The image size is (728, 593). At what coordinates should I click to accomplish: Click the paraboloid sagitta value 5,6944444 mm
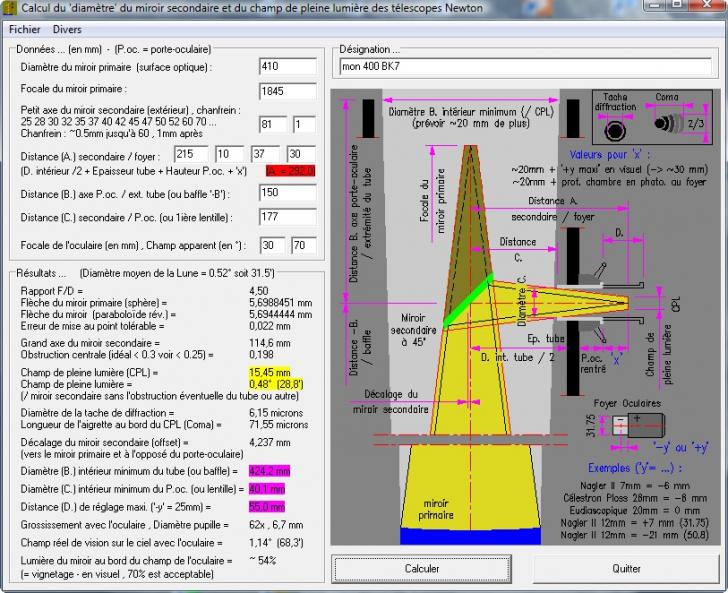pyautogui.click(x=280, y=314)
